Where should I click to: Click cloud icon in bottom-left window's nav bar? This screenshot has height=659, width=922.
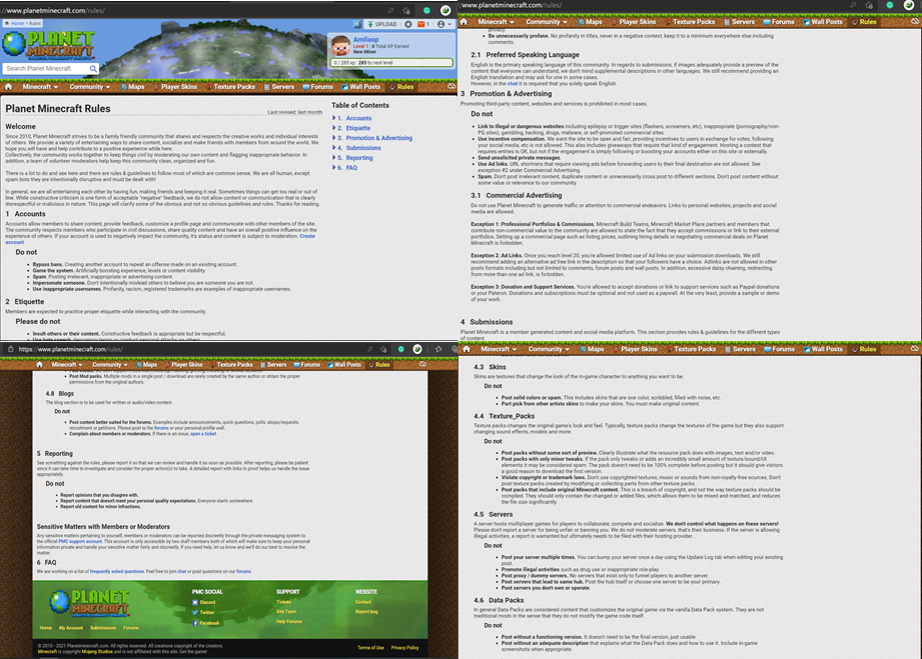click(x=422, y=364)
